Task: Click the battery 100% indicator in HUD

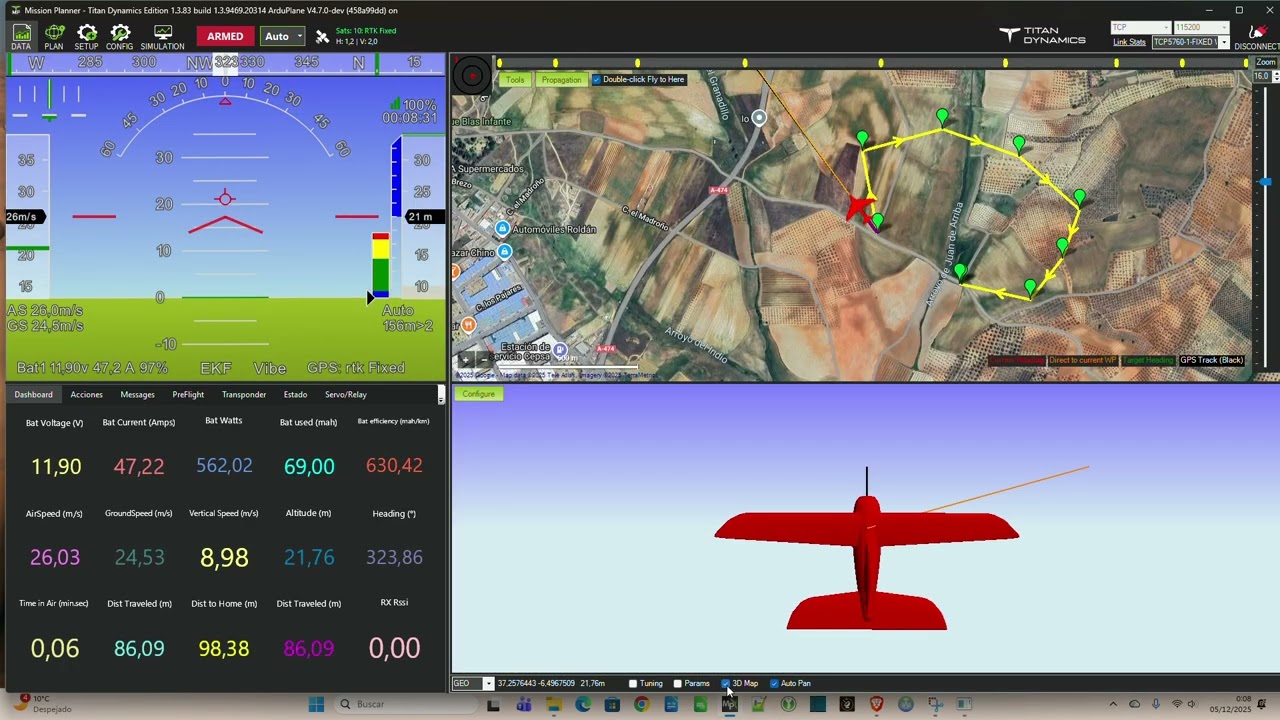Action: pyautogui.click(x=414, y=105)
